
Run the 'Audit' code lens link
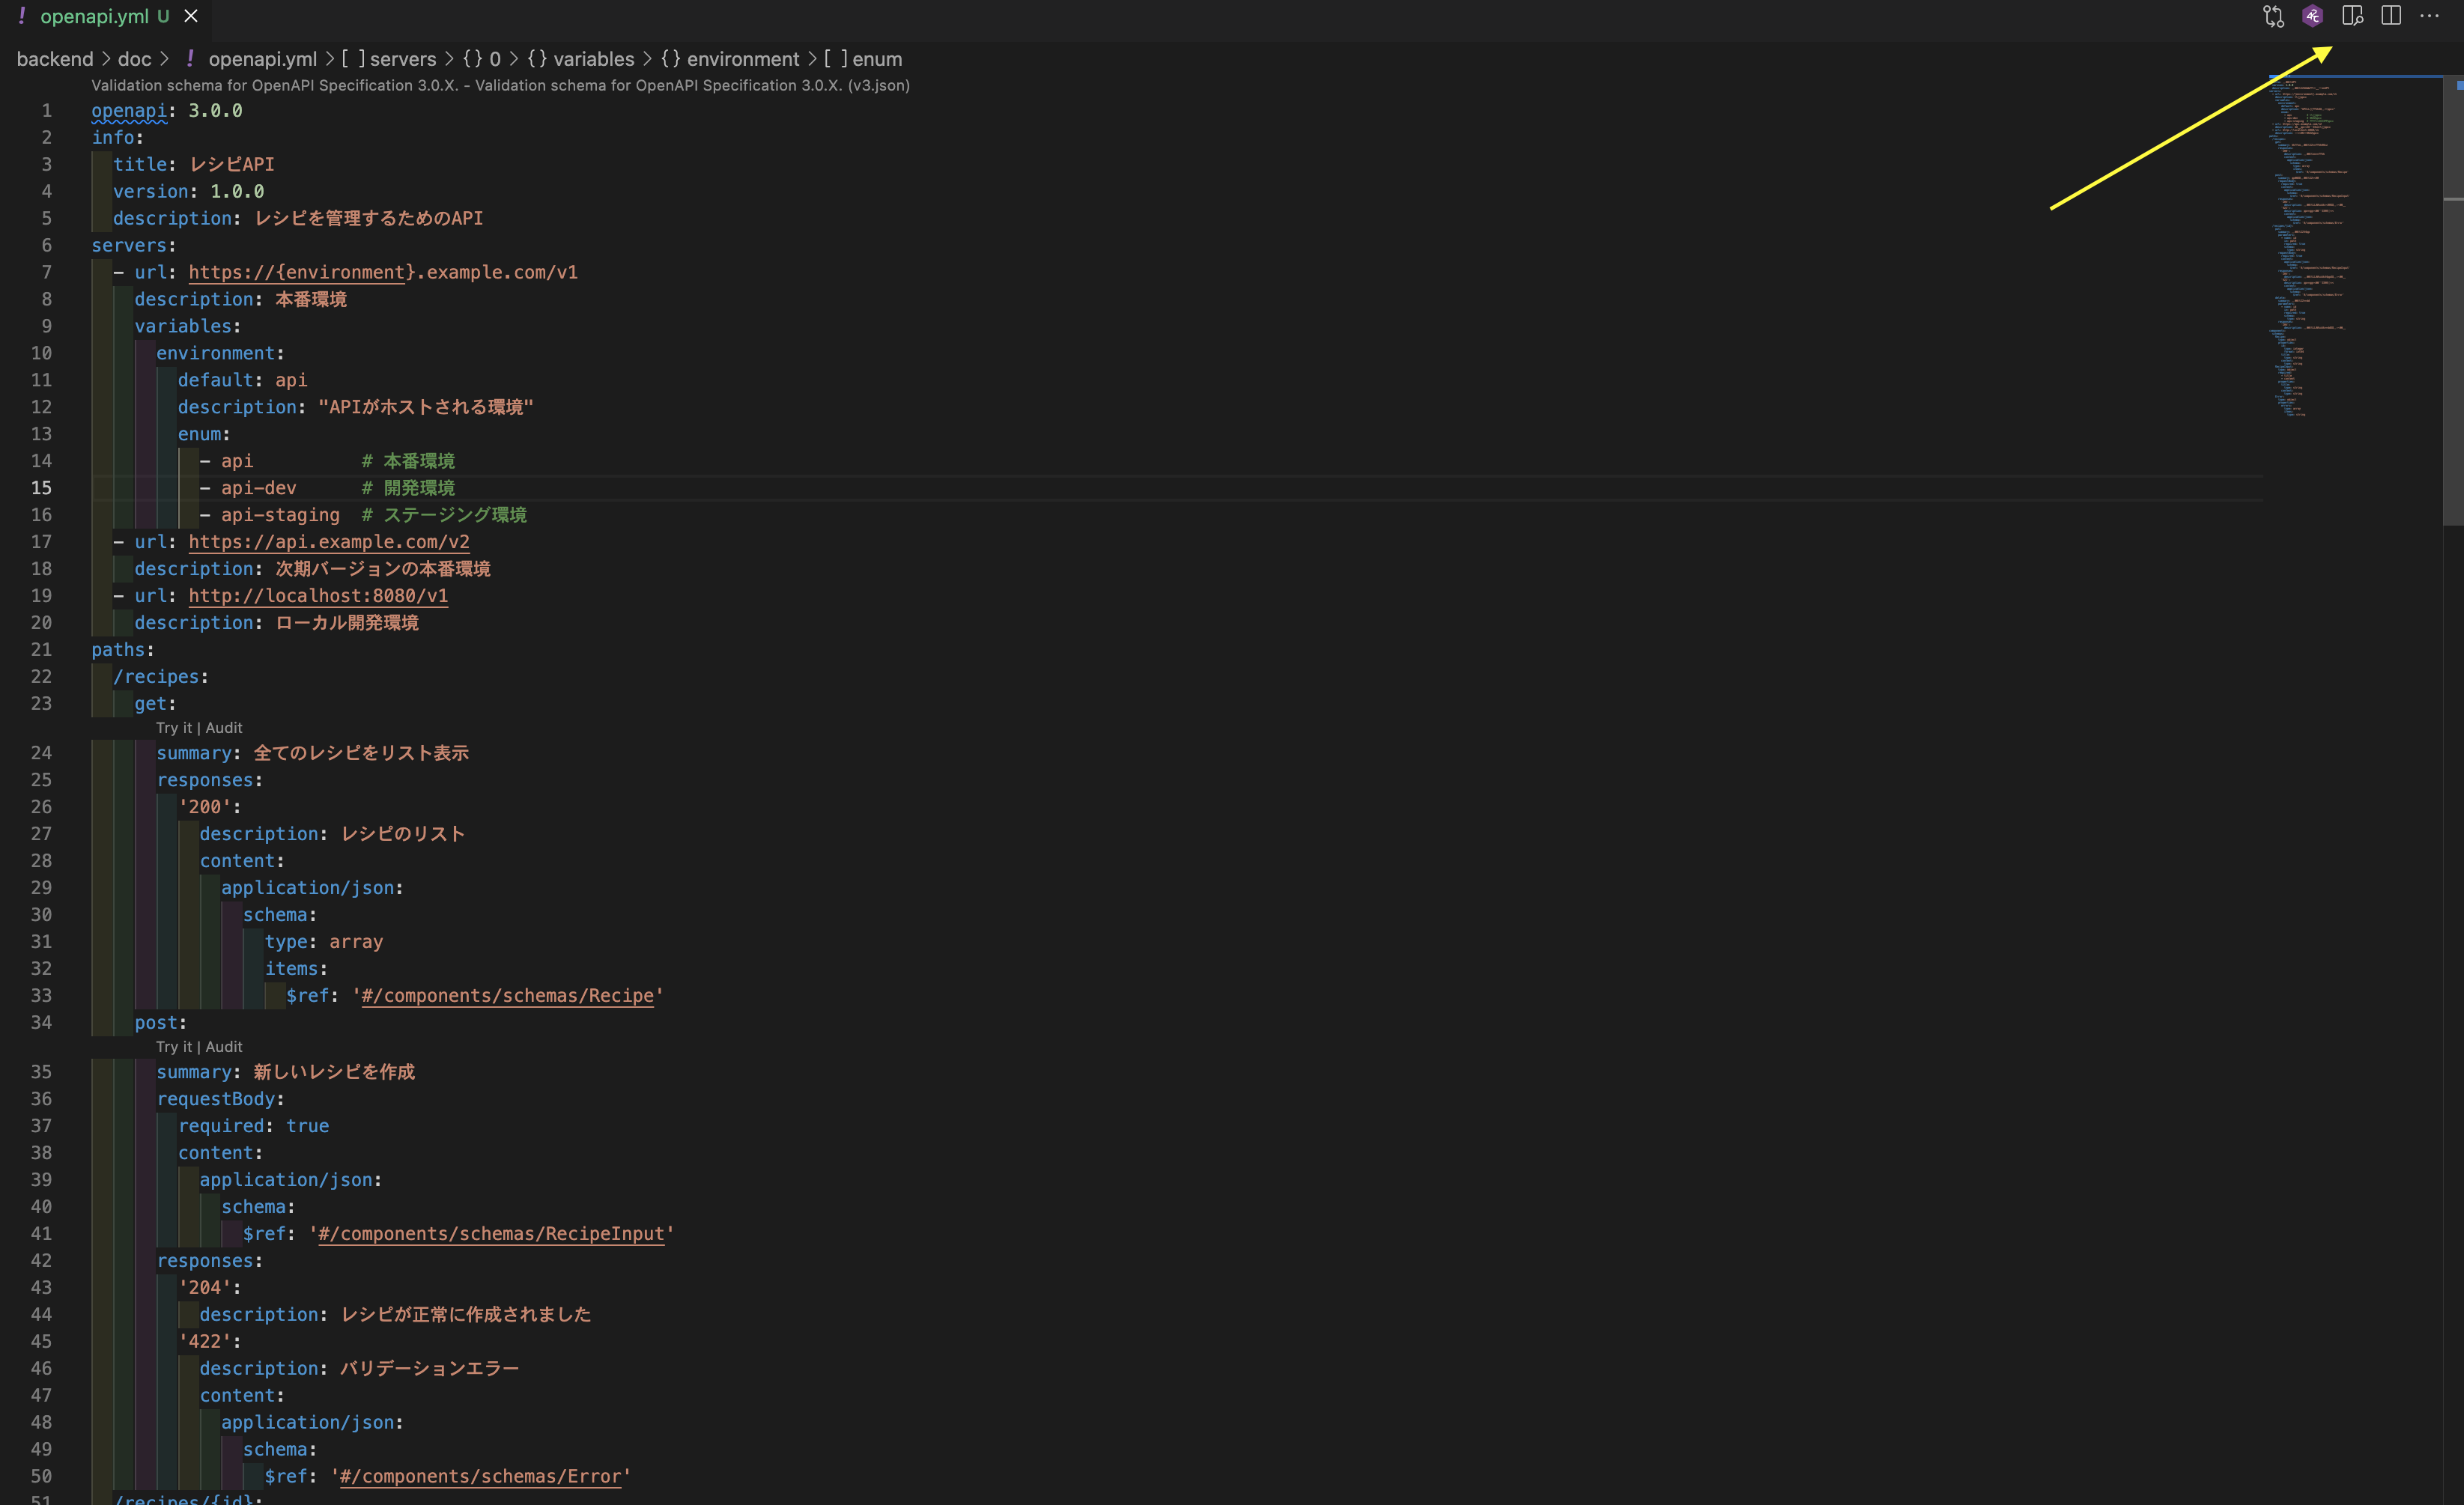click(224, 727)
